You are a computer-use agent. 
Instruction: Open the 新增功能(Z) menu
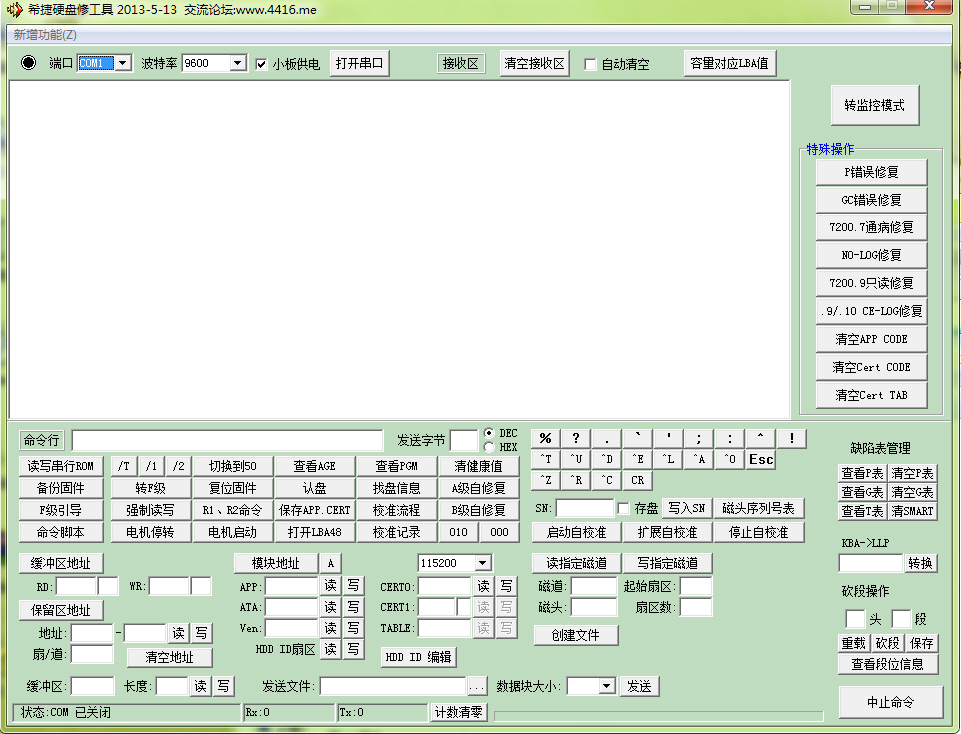pyautogui.click(x=45, y=35)
